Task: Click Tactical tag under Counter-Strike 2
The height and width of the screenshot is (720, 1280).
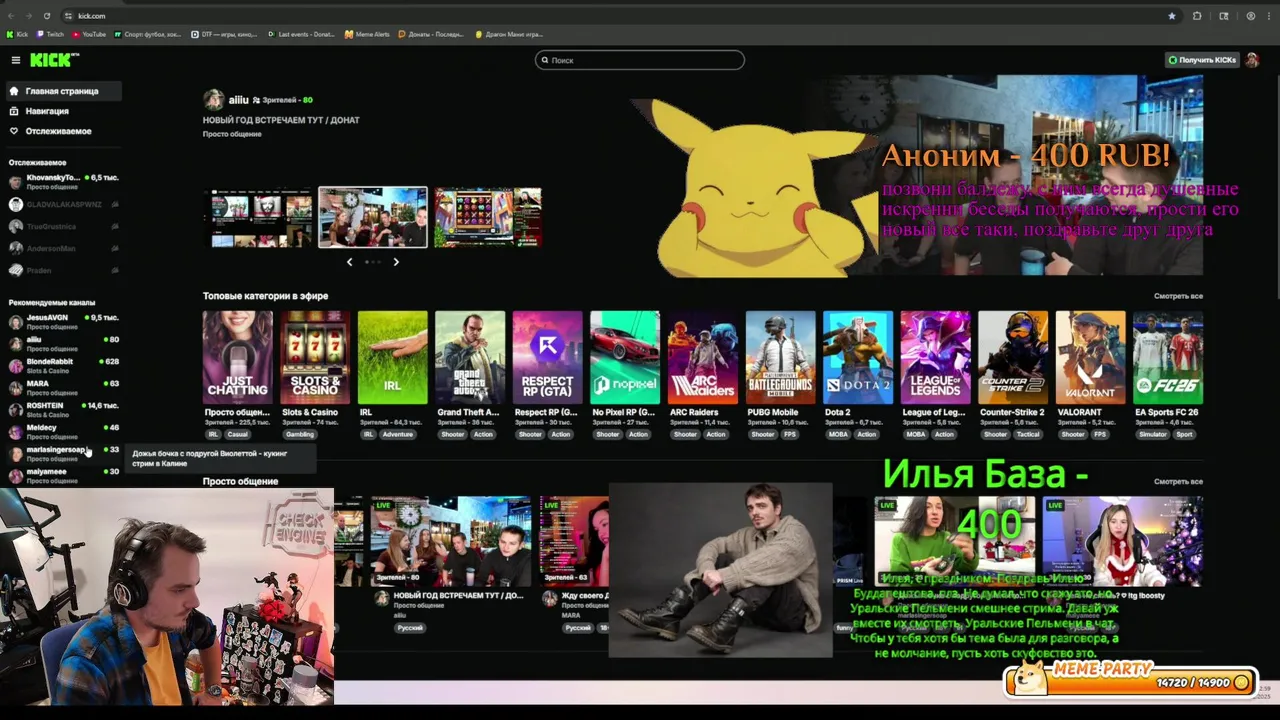Action: (x=1028, y=434)
